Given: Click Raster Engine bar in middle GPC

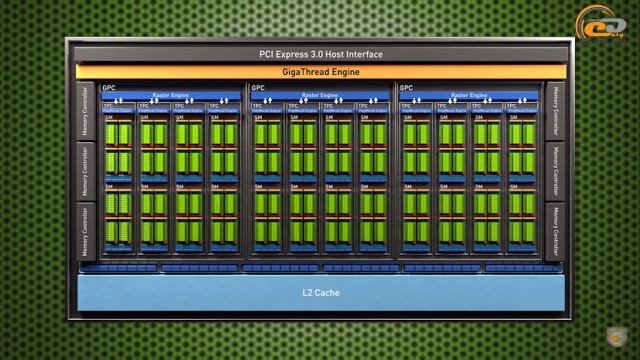Looking at the screenshot, I should [320, 96].
